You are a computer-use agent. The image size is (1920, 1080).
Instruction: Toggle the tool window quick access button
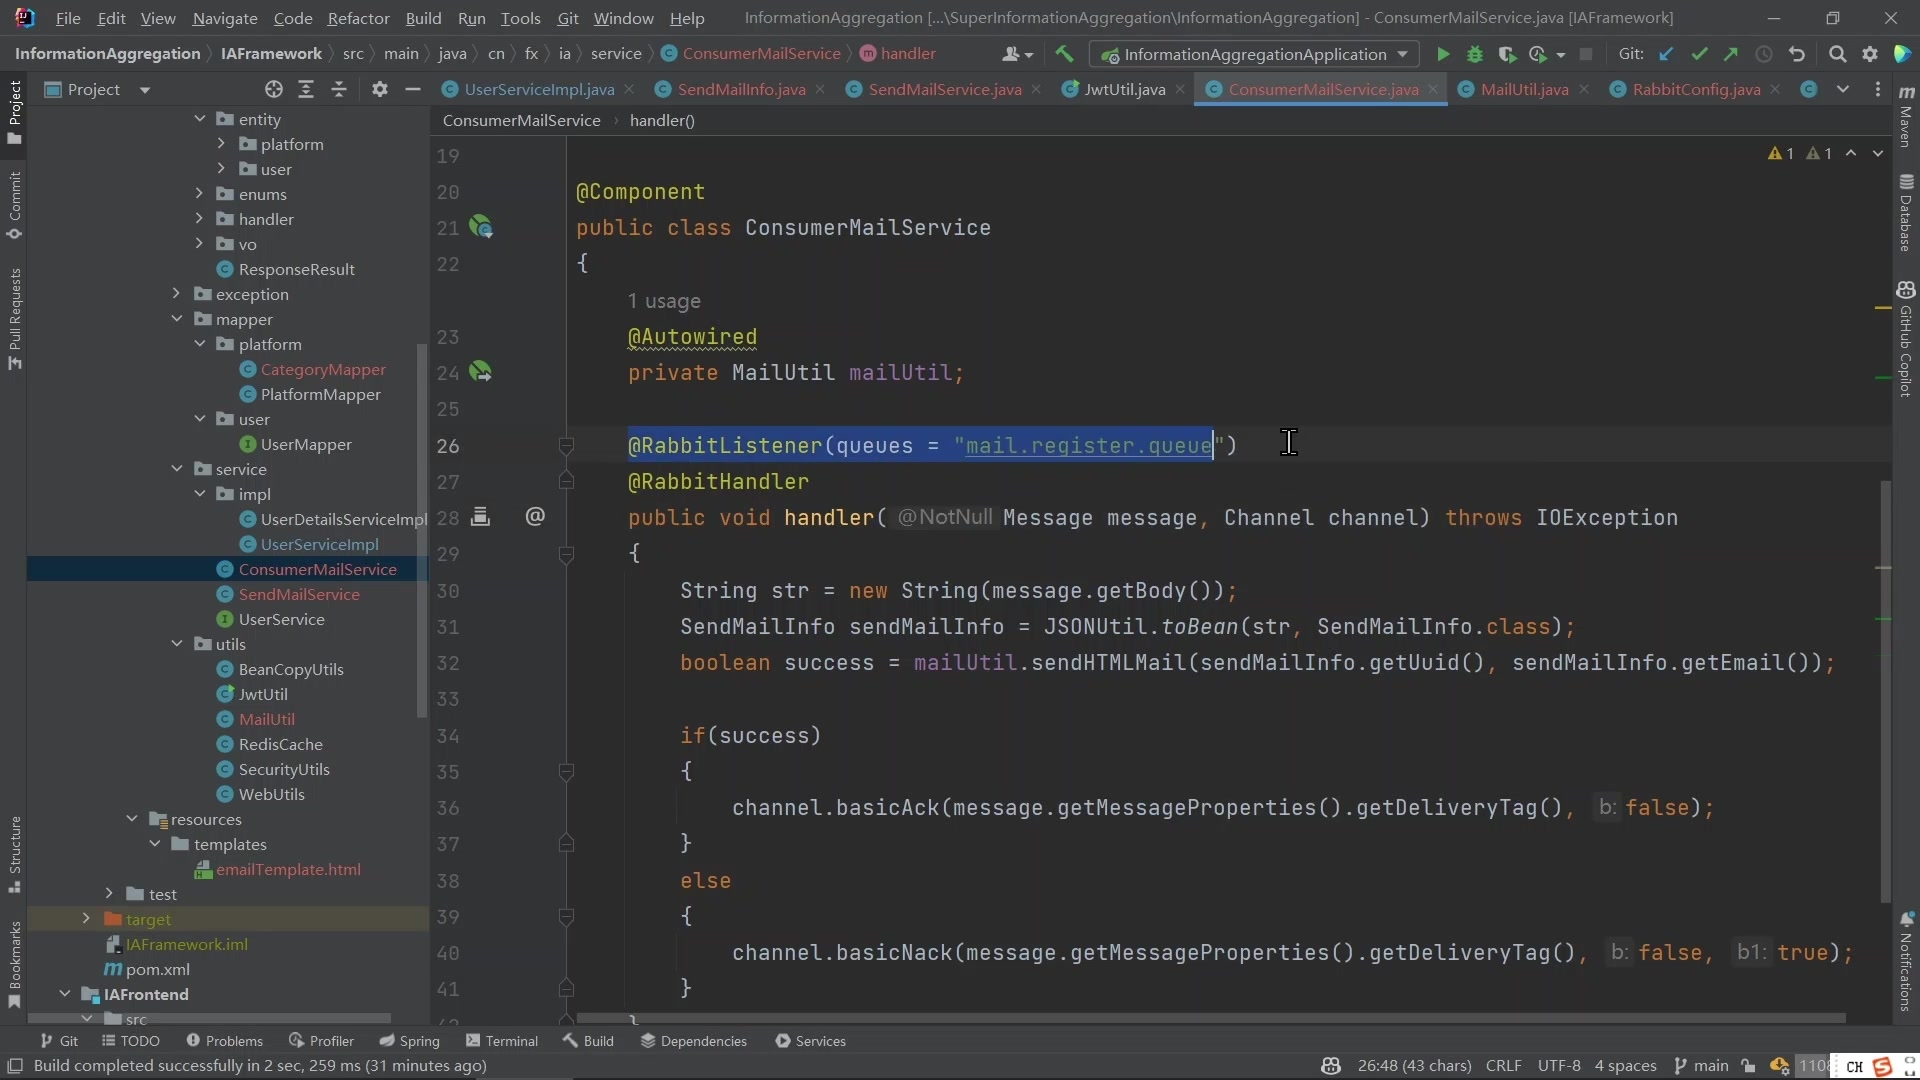pyautogui.click(x=14, y=1066)
